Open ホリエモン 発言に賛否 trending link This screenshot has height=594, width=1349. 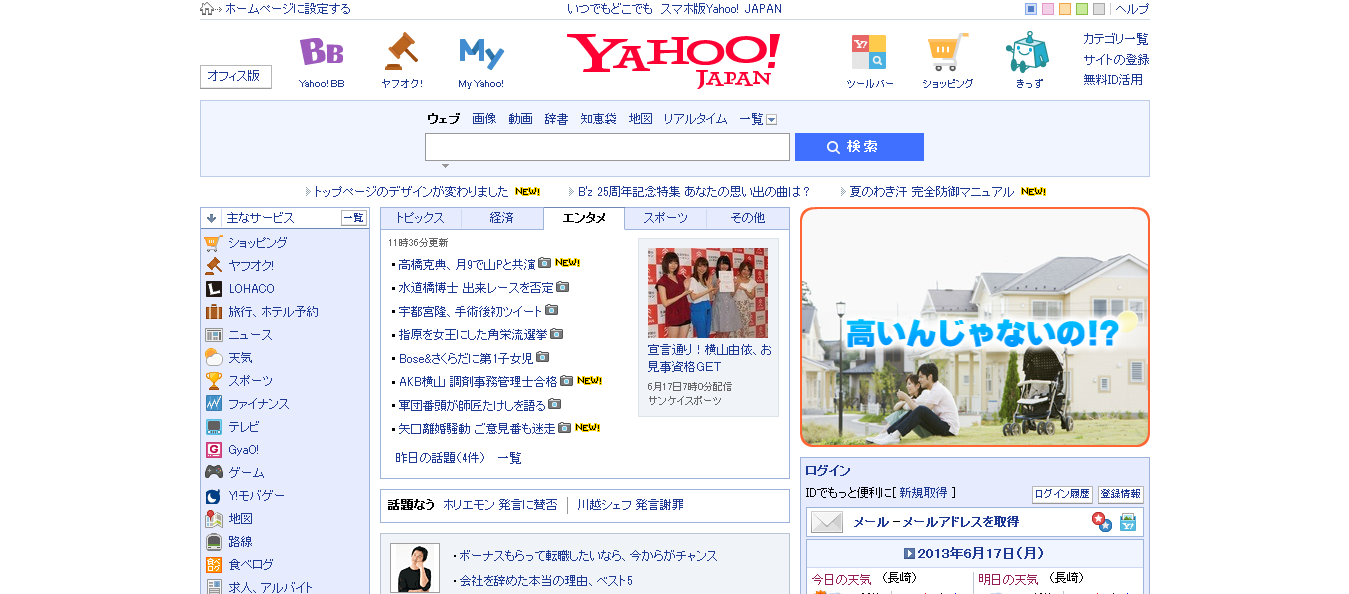click(x=500, y=505)
